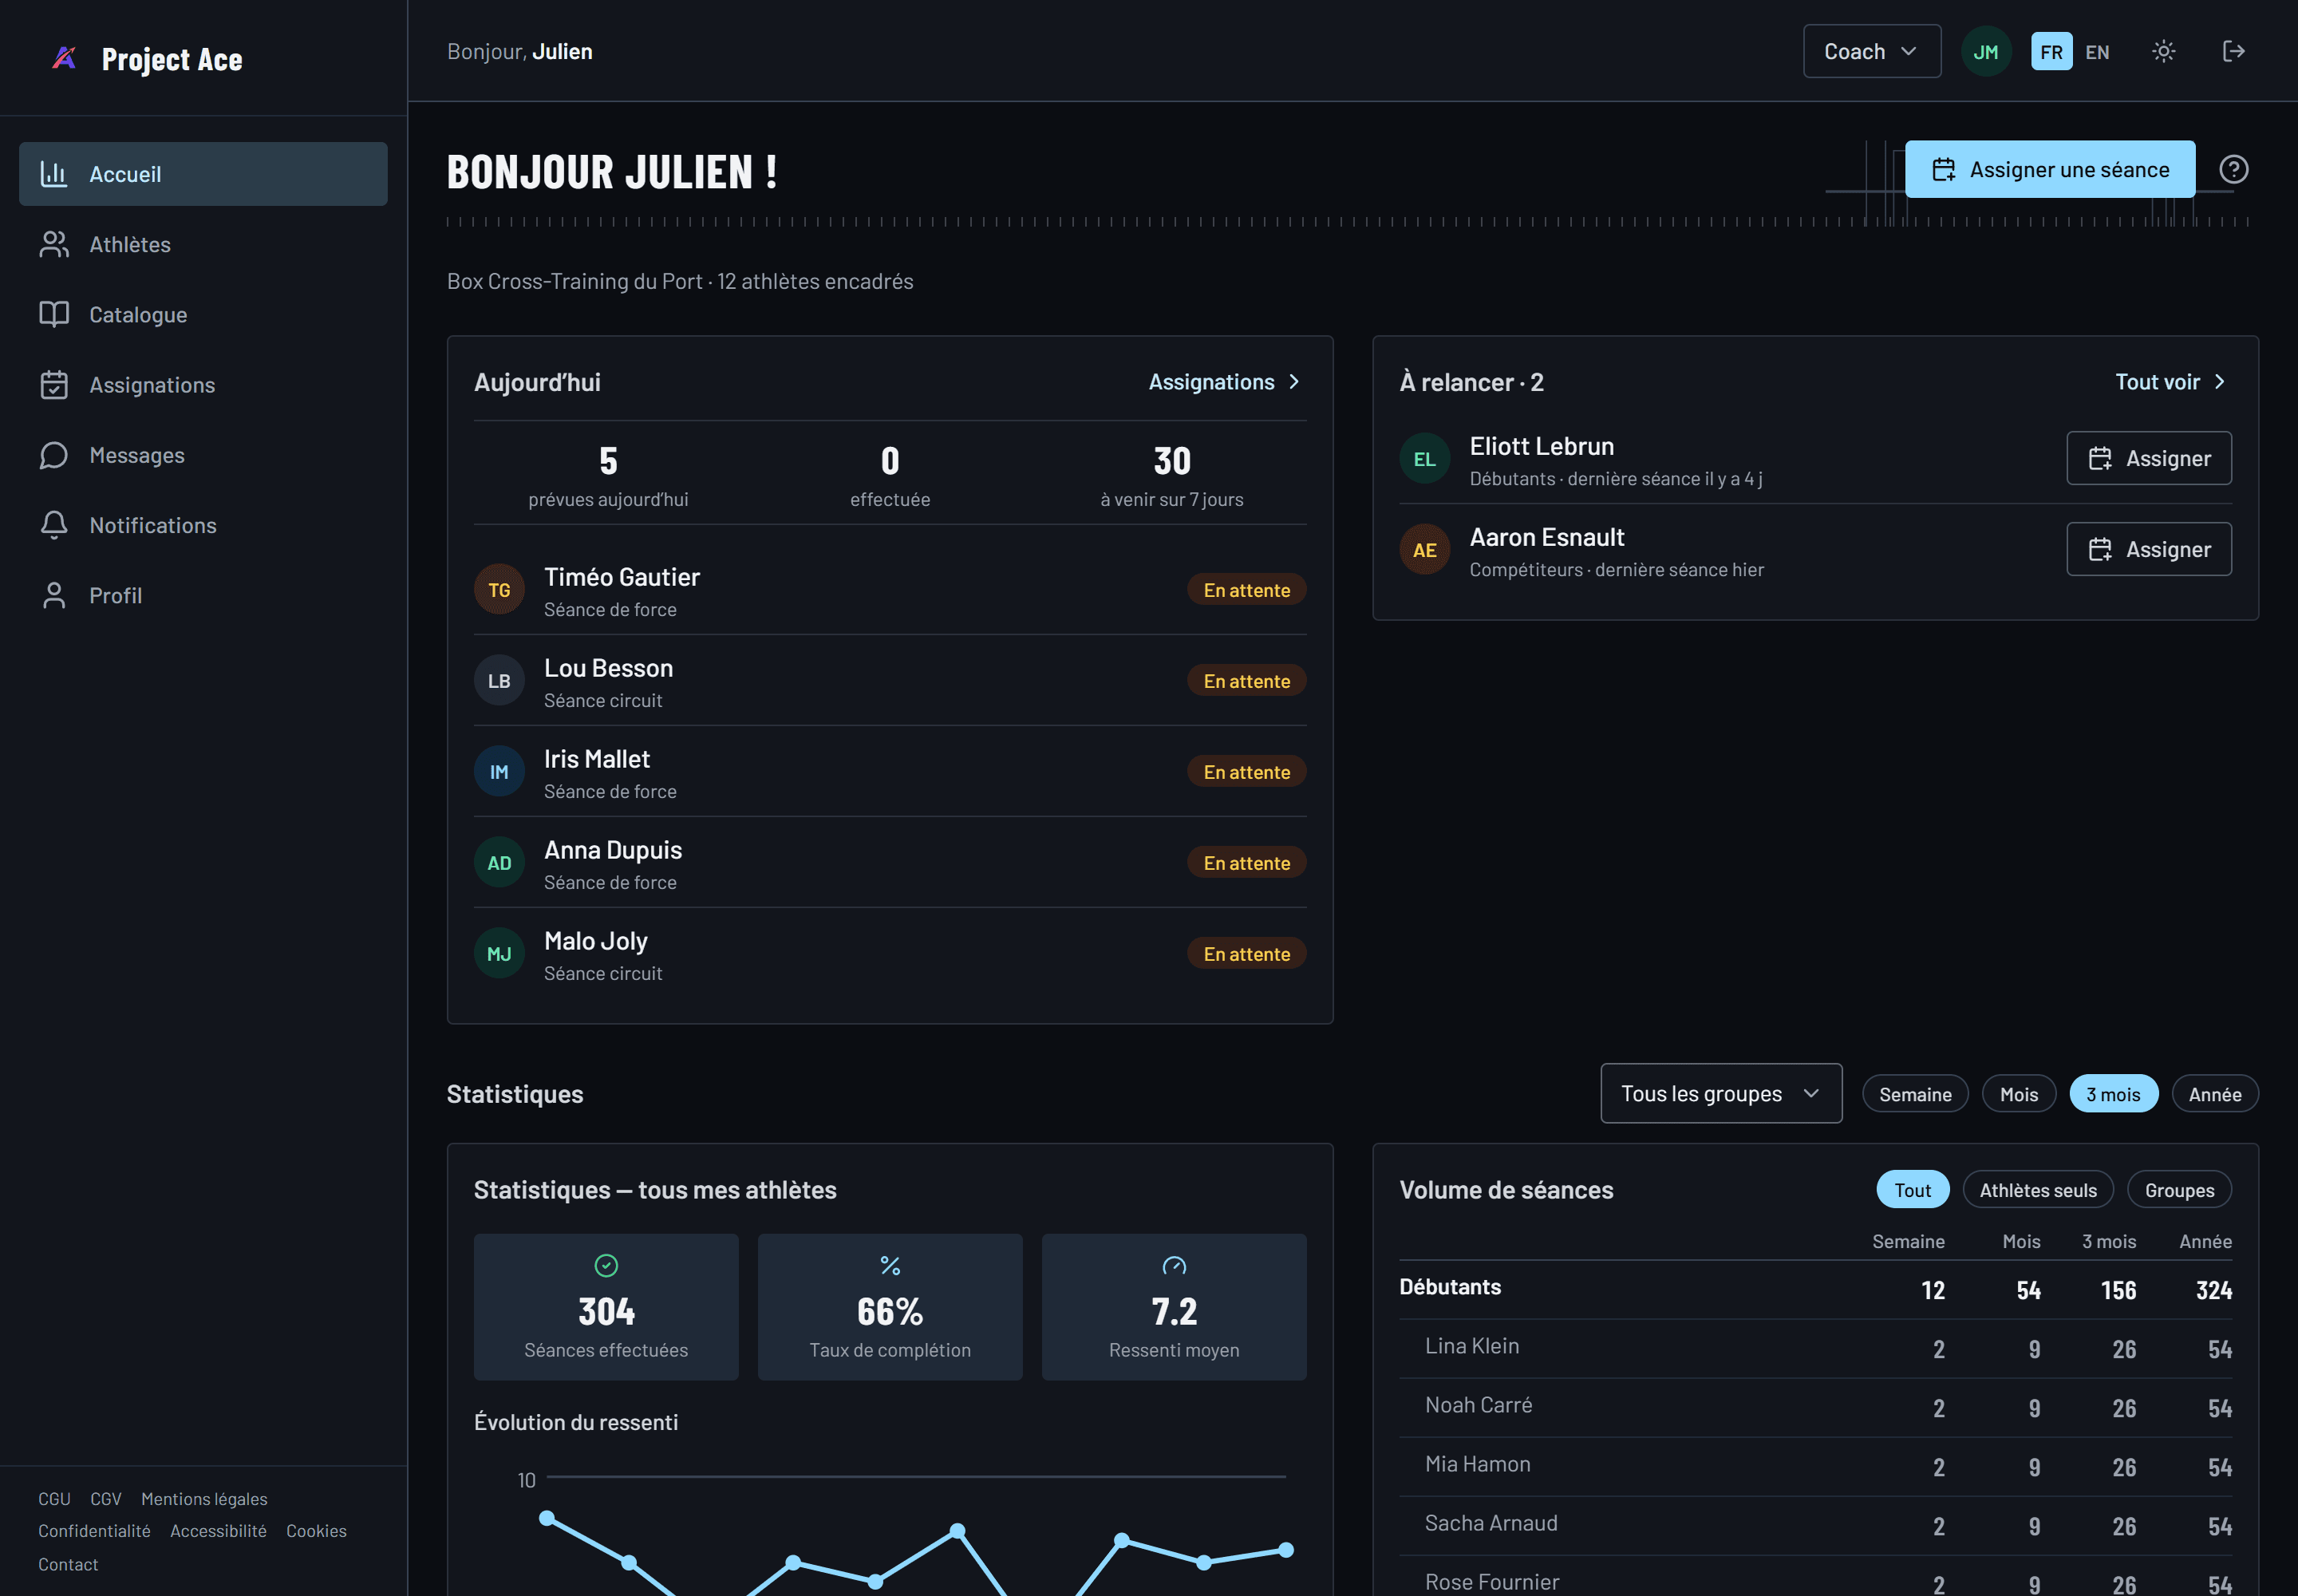Click the JM user avatar
The height and width of the screenshot is (1596, 2298).
click(x=1985, y=51)
